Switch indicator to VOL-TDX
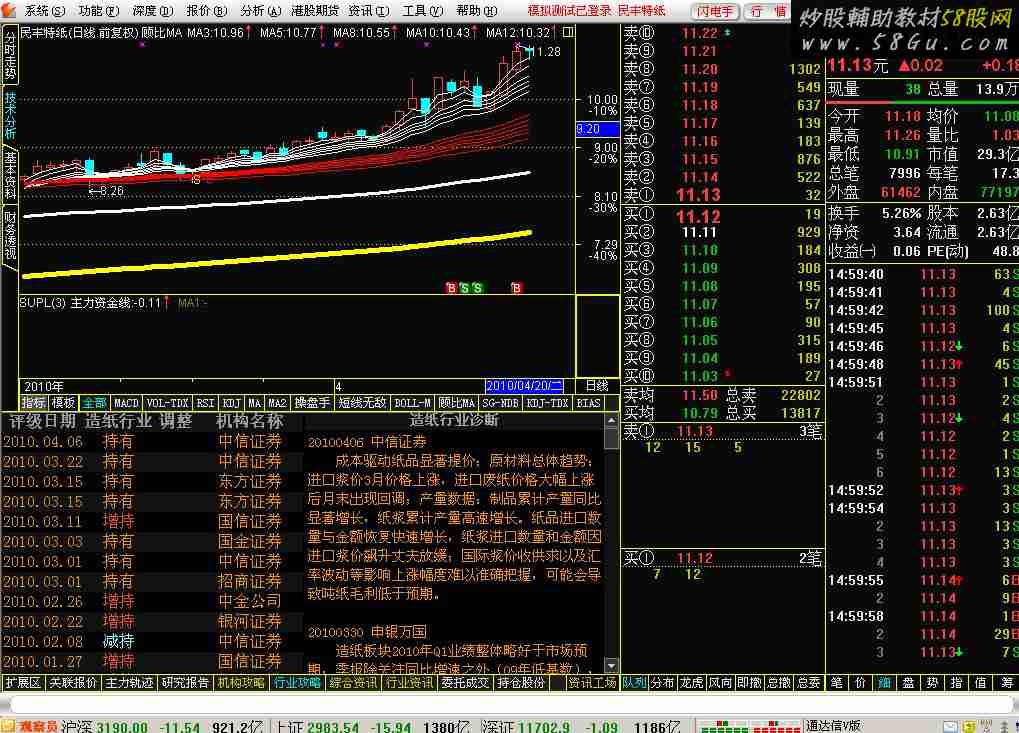 point(168,403)
